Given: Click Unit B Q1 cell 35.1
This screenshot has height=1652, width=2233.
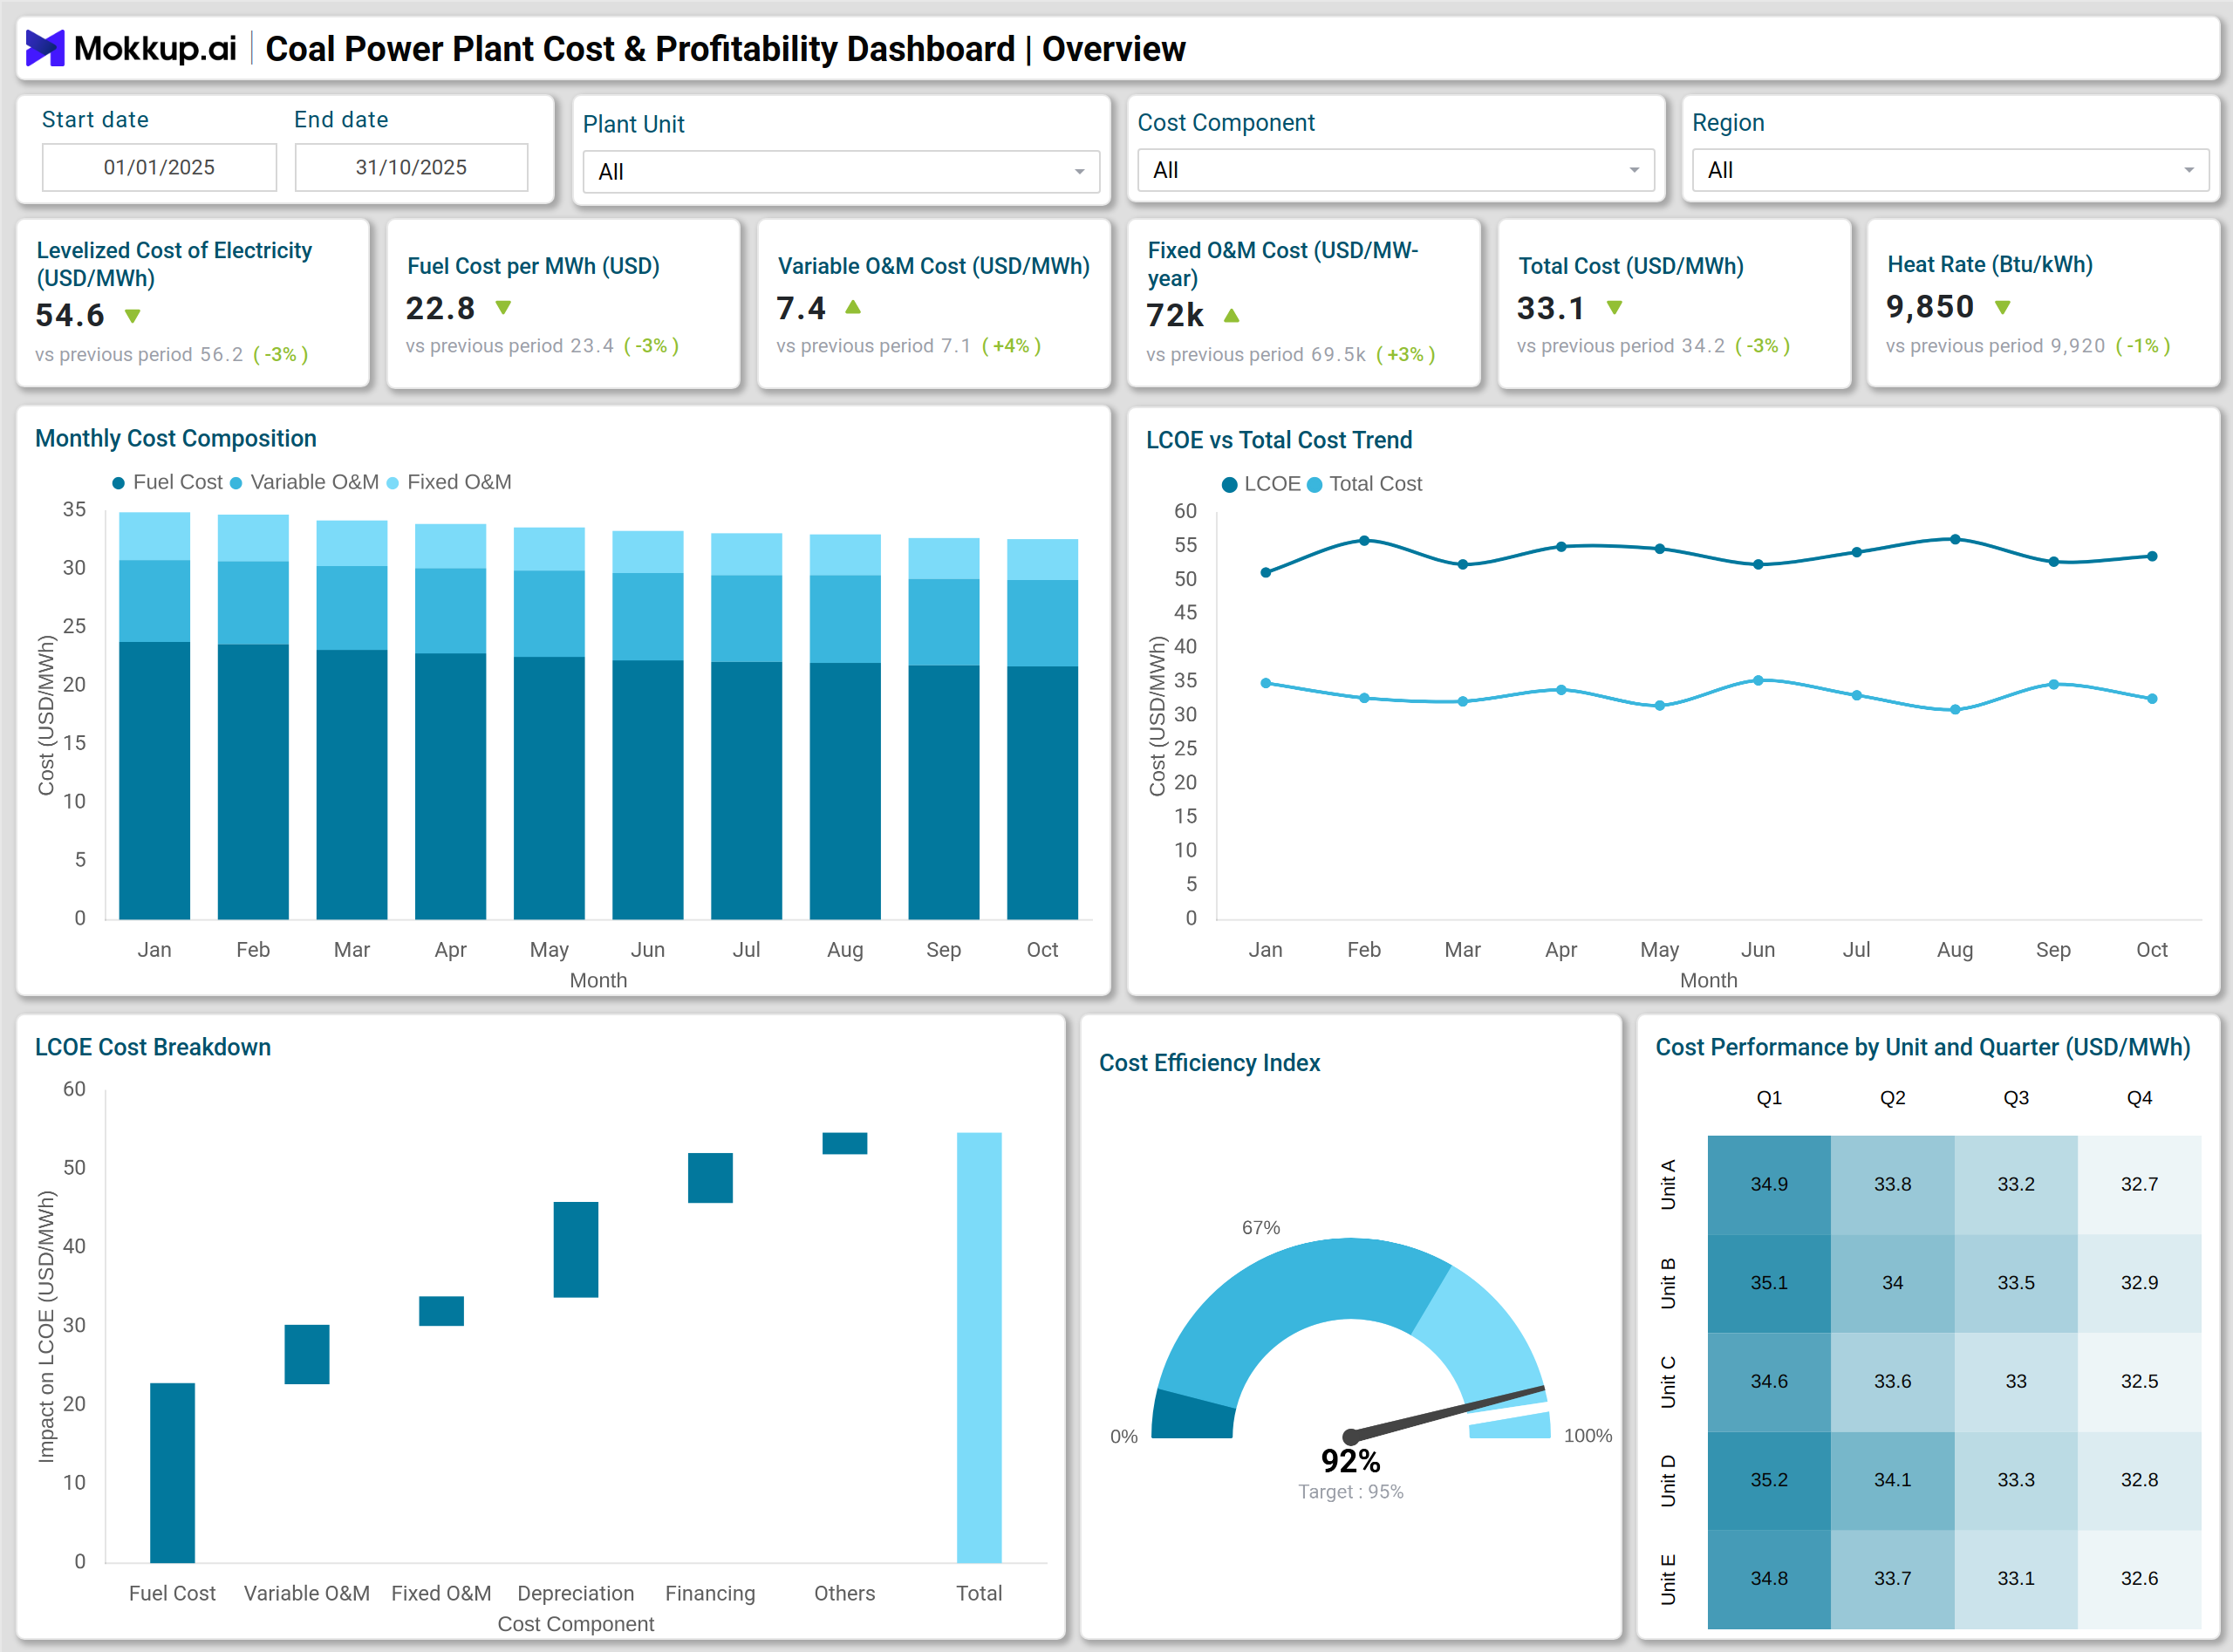Looking at the screenshot, I should point(1769,1283).
